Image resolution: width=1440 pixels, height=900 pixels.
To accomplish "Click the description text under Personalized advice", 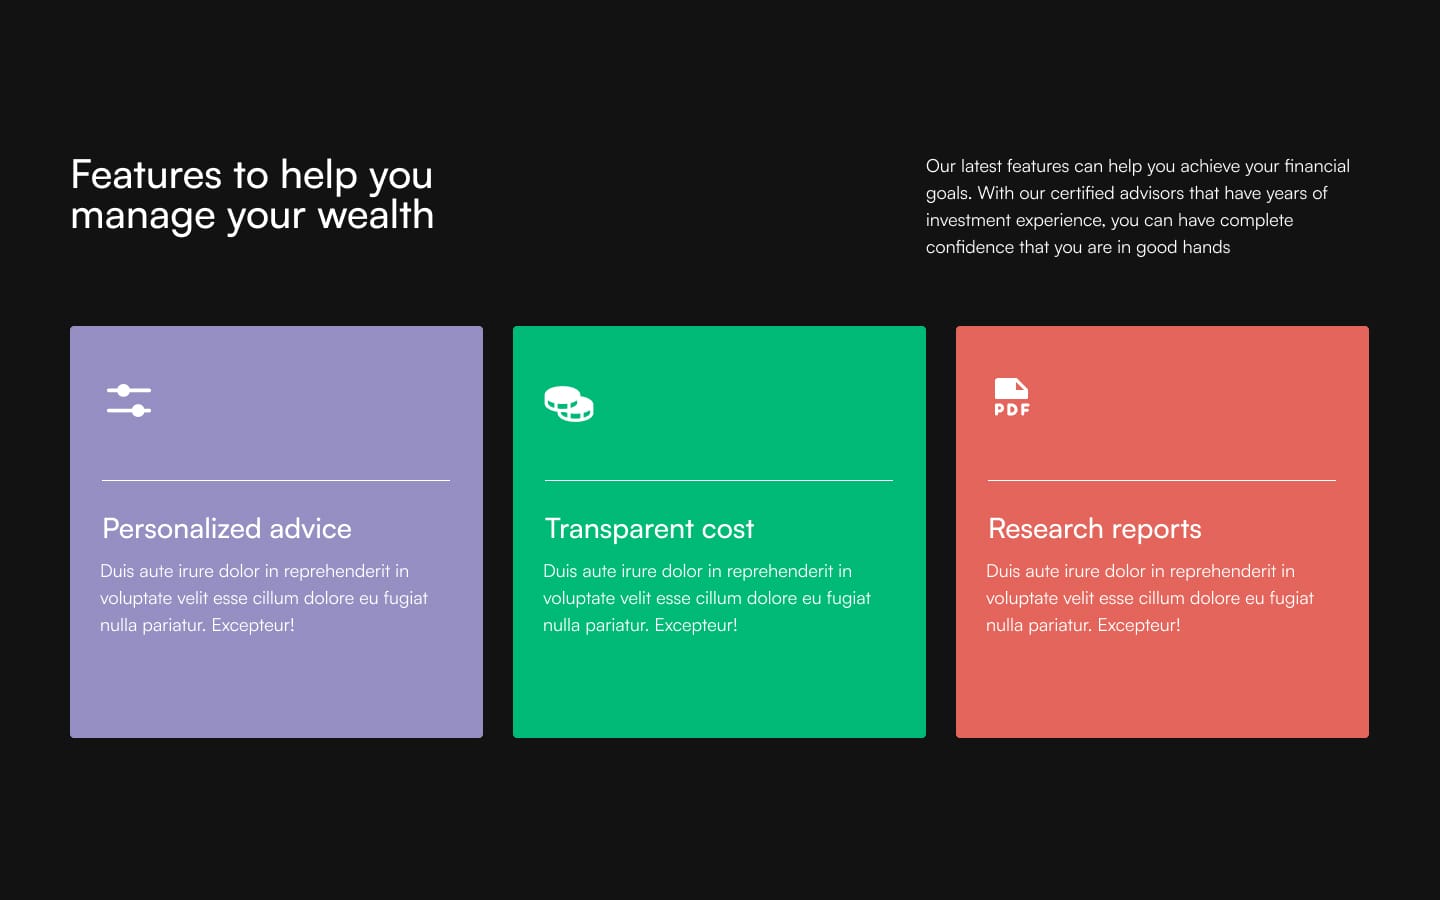I will 264,598.
